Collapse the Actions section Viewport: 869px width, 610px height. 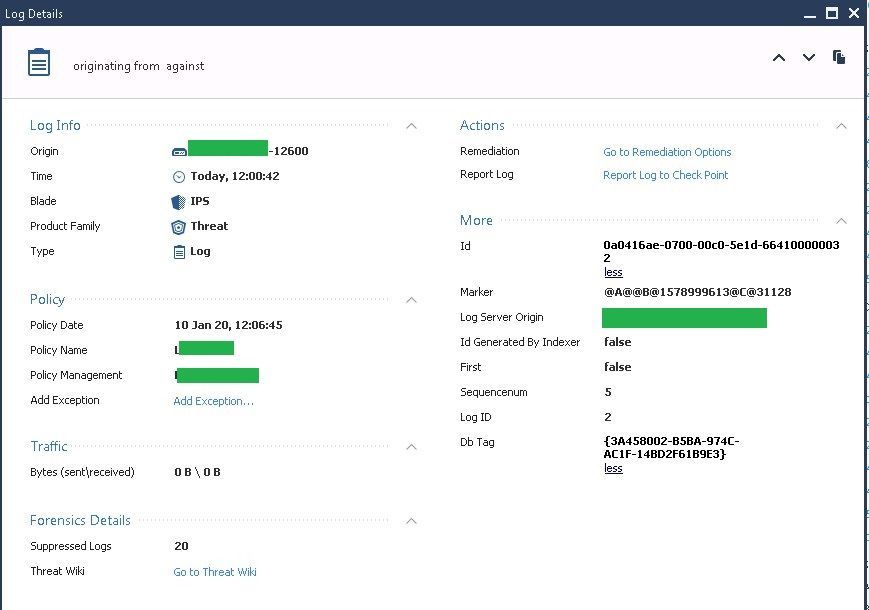click(x=840, y=126)
